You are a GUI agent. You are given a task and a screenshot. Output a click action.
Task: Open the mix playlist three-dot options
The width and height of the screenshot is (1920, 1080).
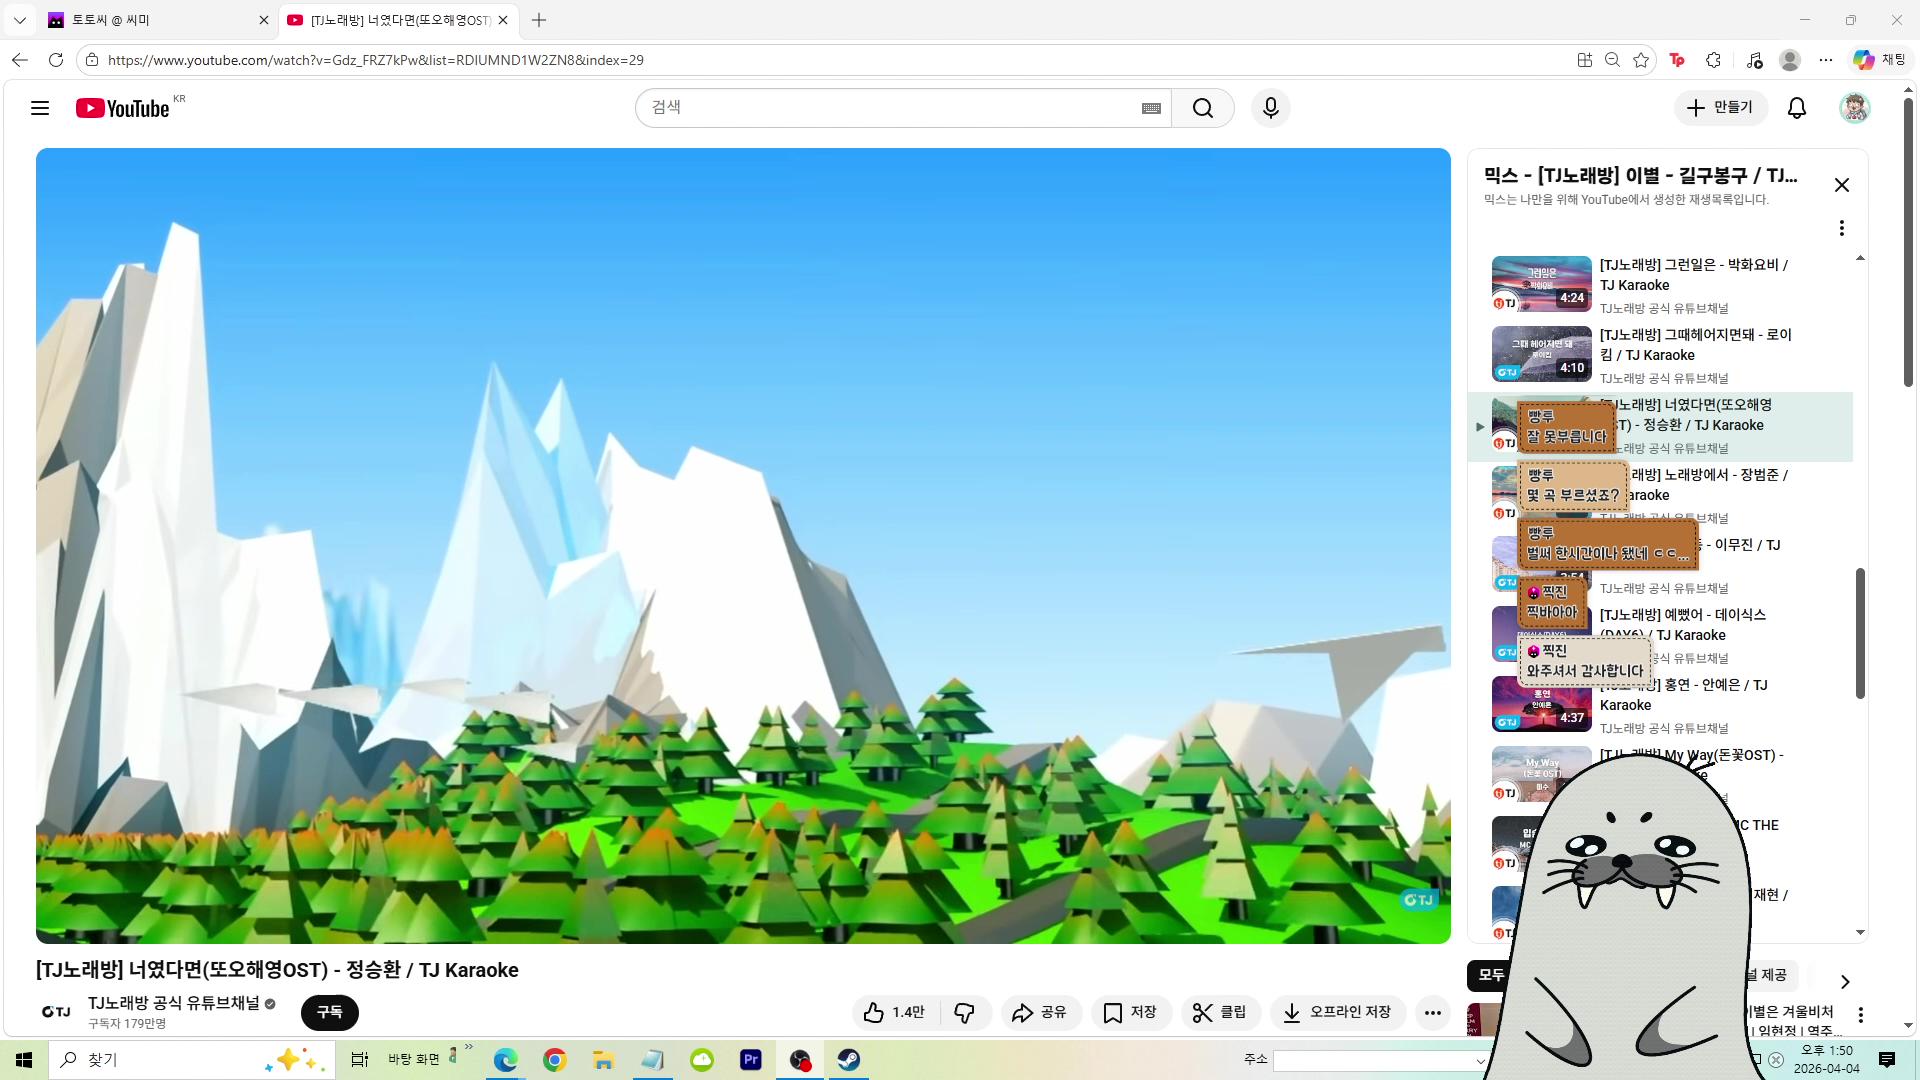1842,228
